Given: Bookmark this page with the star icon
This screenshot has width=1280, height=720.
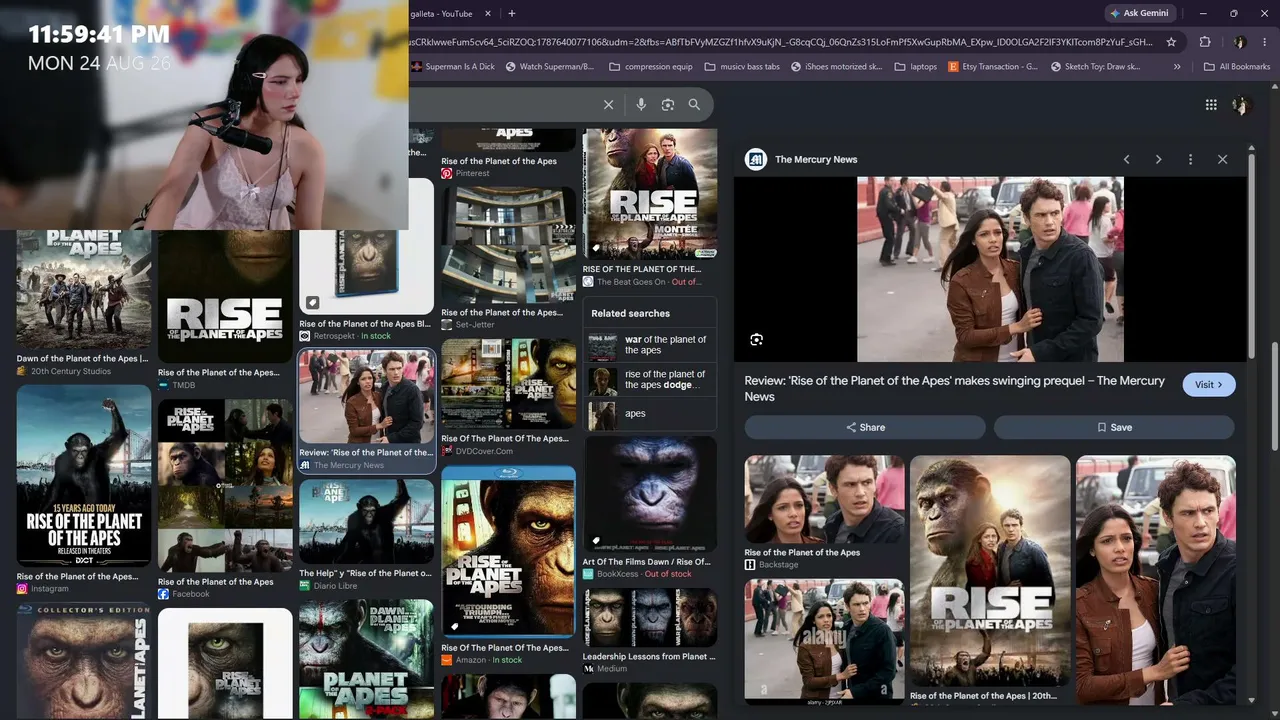Looking at the screenshot, I should click(x=1171, y=42).
